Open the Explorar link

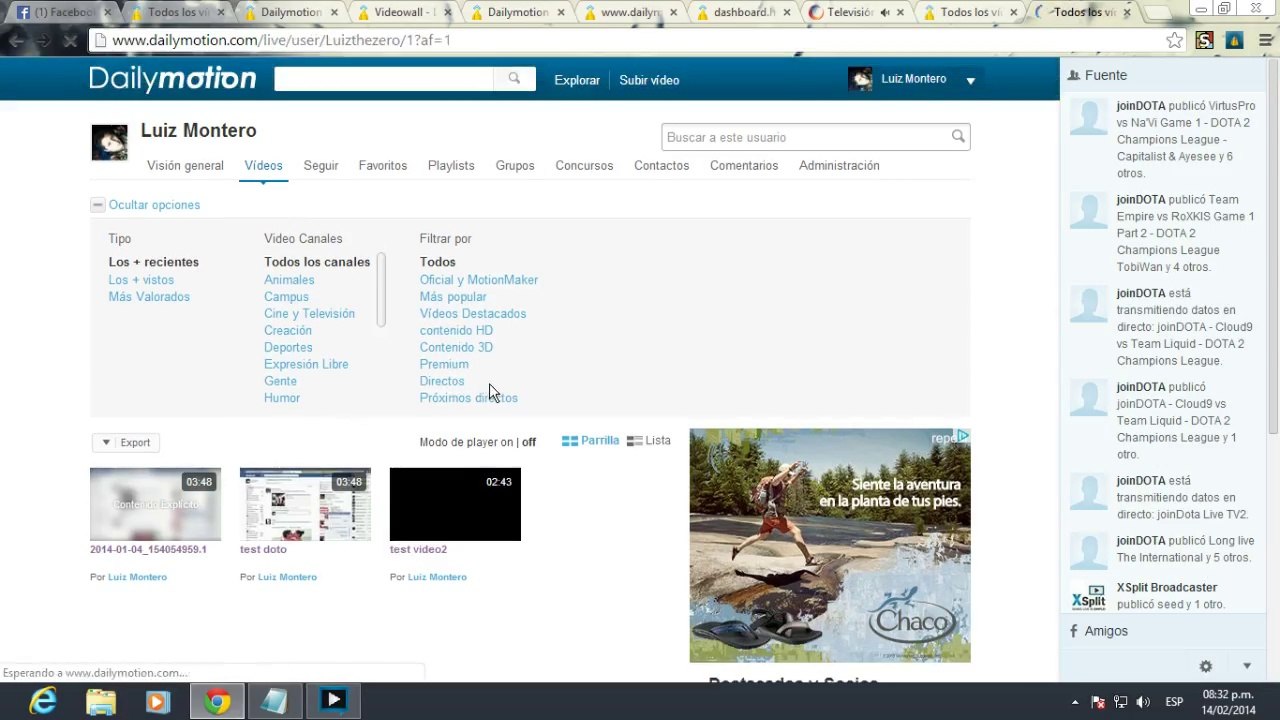(577, 80)
